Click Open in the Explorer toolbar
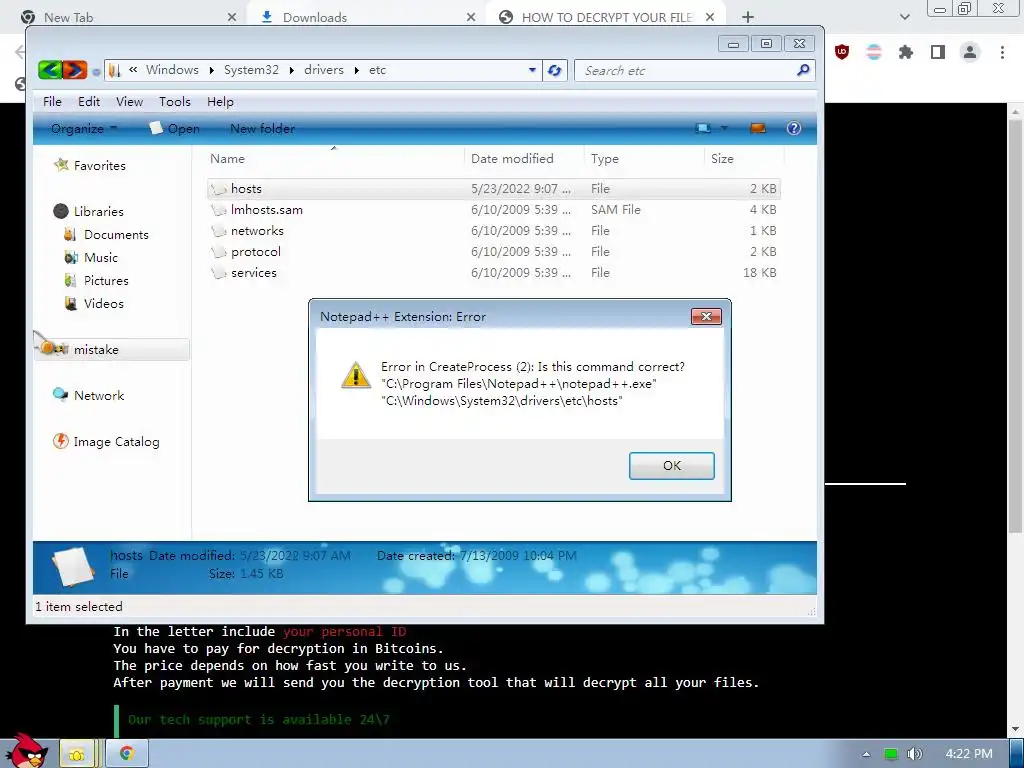 click(174, 129)
